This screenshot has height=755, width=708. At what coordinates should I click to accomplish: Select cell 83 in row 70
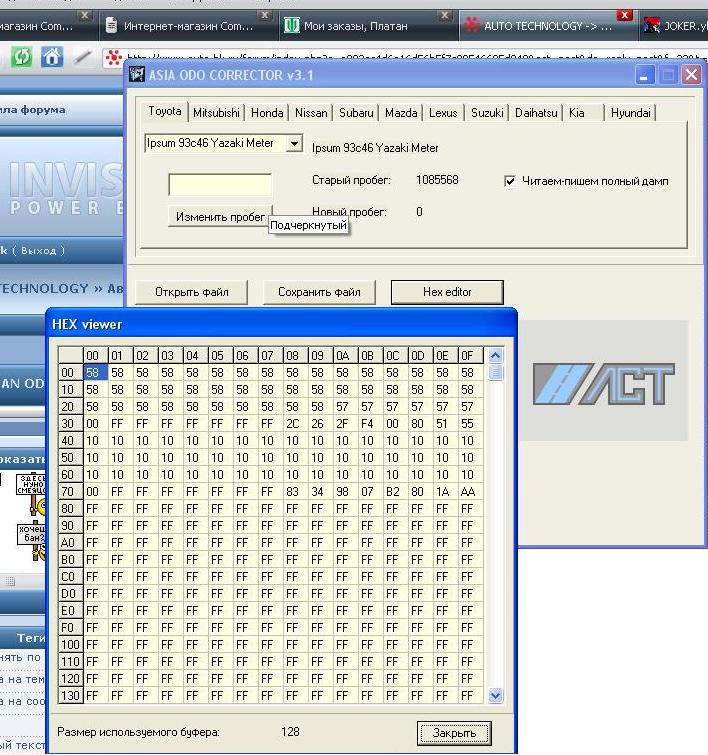click(295, 492)
